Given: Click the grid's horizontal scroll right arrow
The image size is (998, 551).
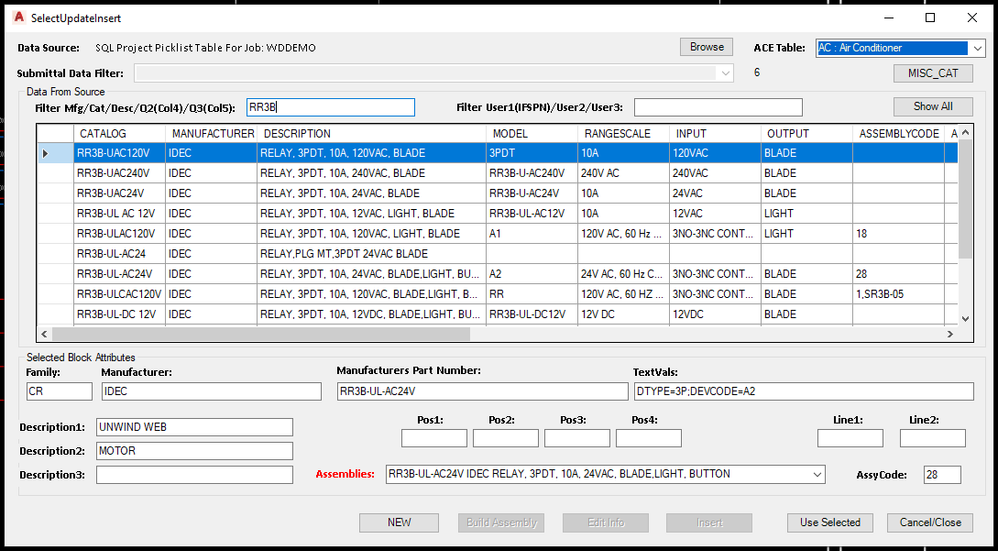Looking at the screenshot, I should pos(950,333).
